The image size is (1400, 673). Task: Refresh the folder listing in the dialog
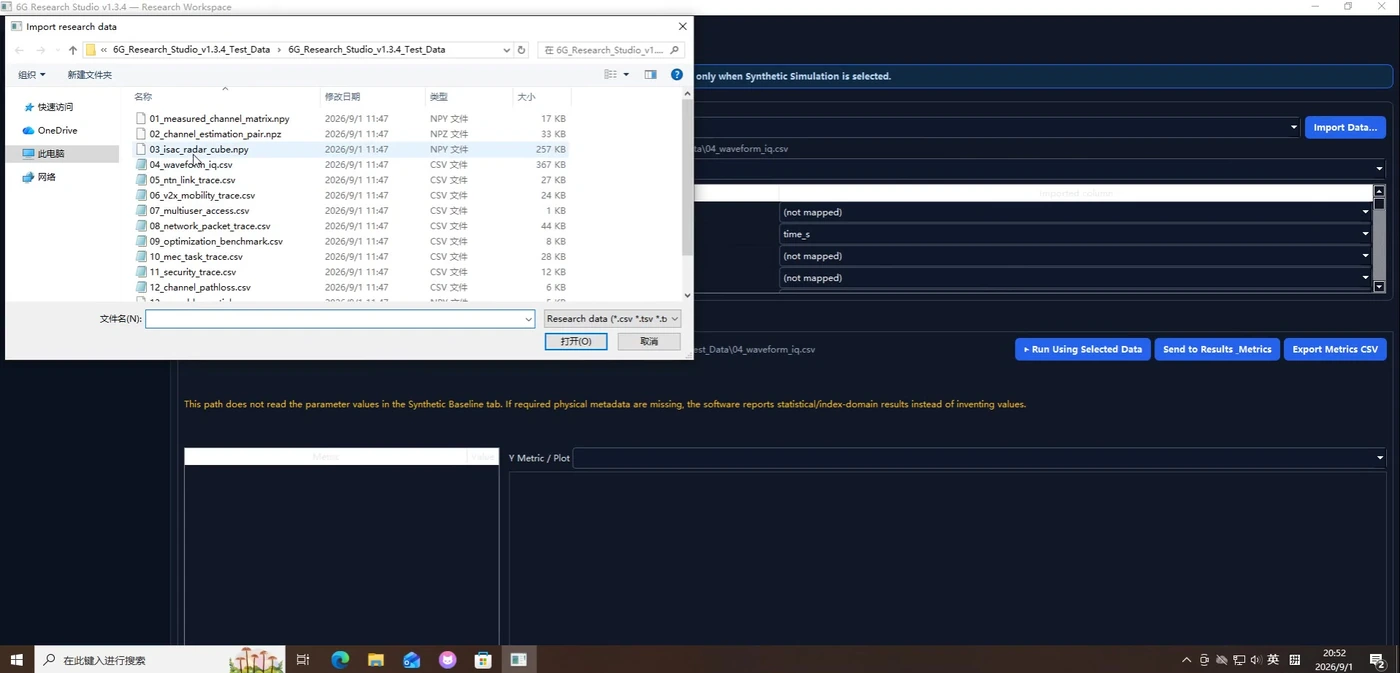click(x=521, y=50)
